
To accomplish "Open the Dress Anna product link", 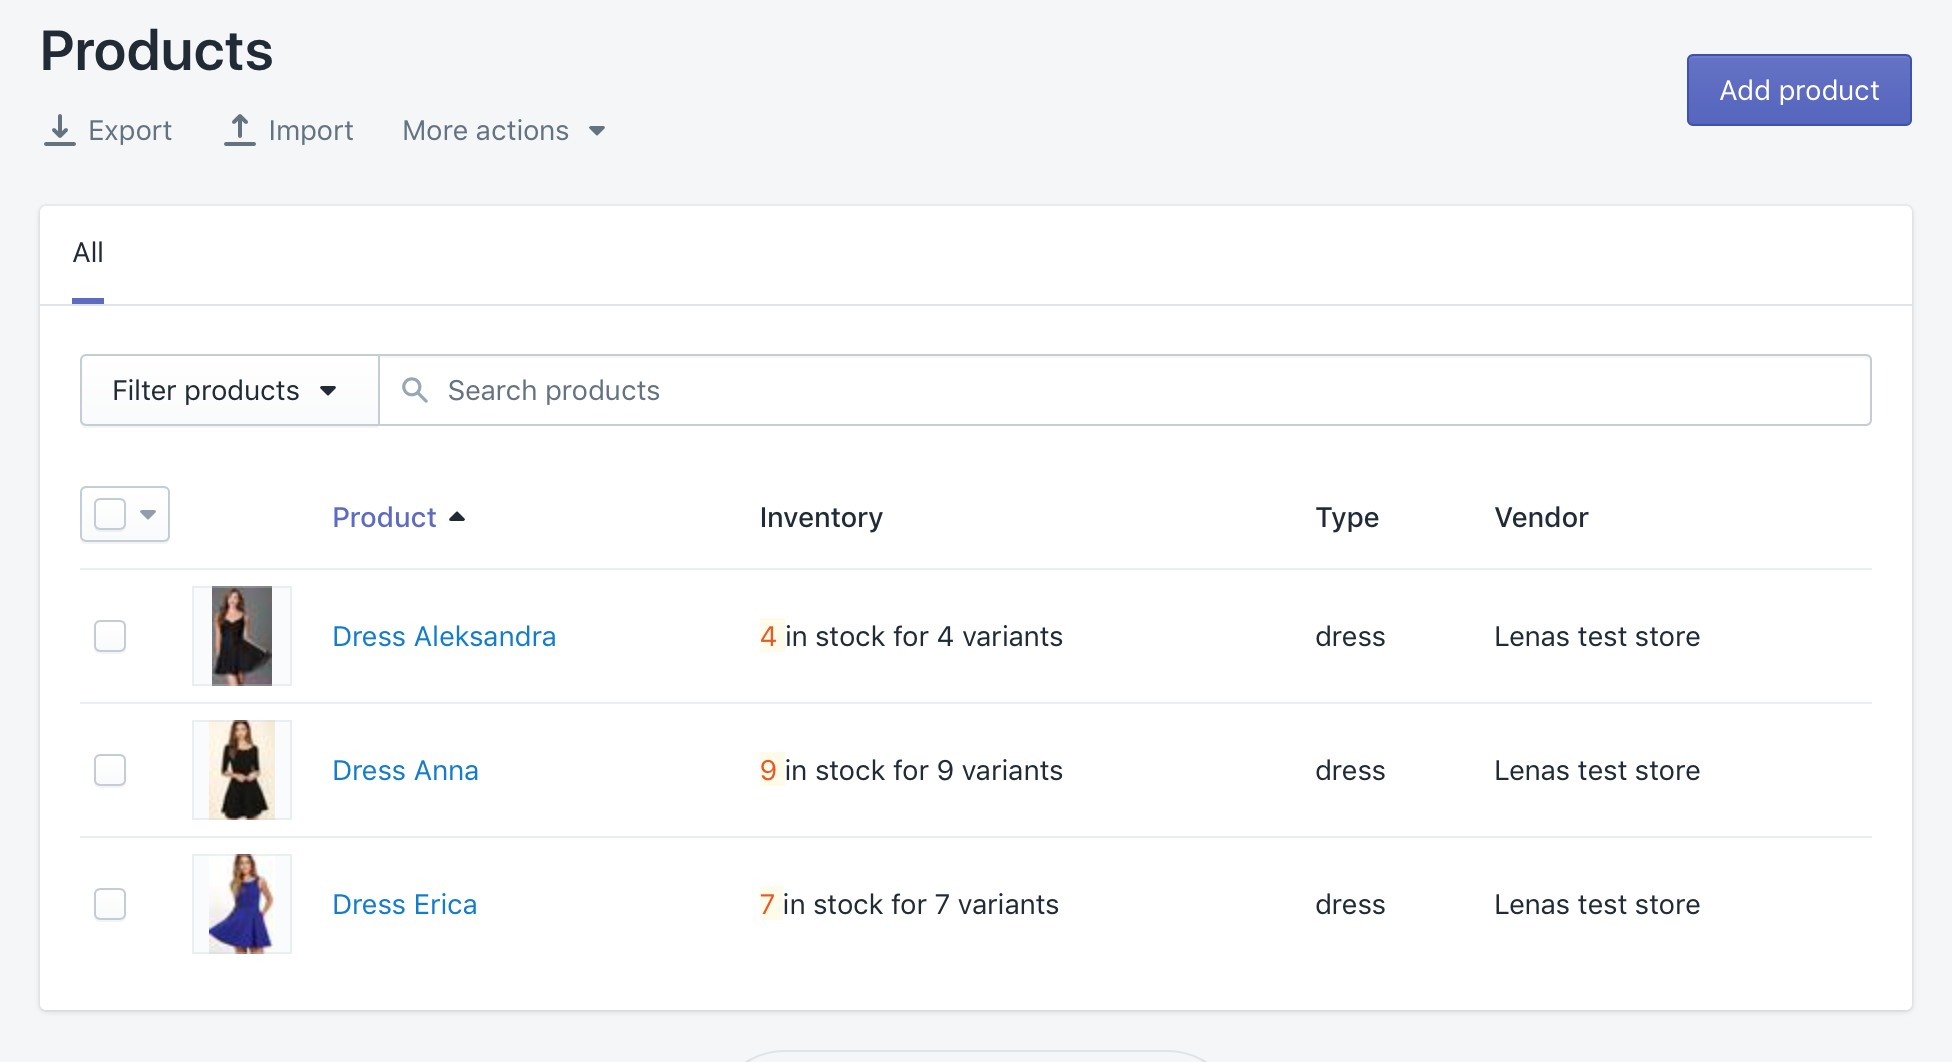I will pos(405,770).
